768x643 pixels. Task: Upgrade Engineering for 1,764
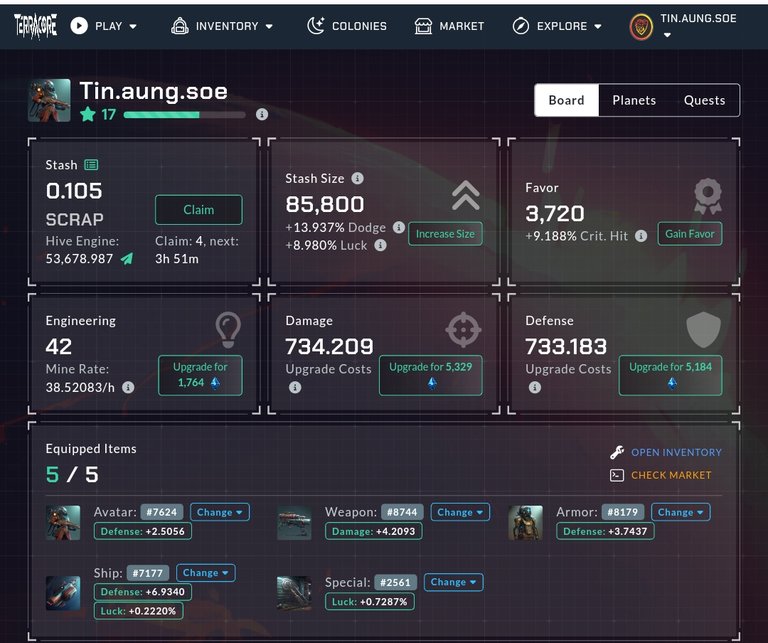click(x=200, y=375)
